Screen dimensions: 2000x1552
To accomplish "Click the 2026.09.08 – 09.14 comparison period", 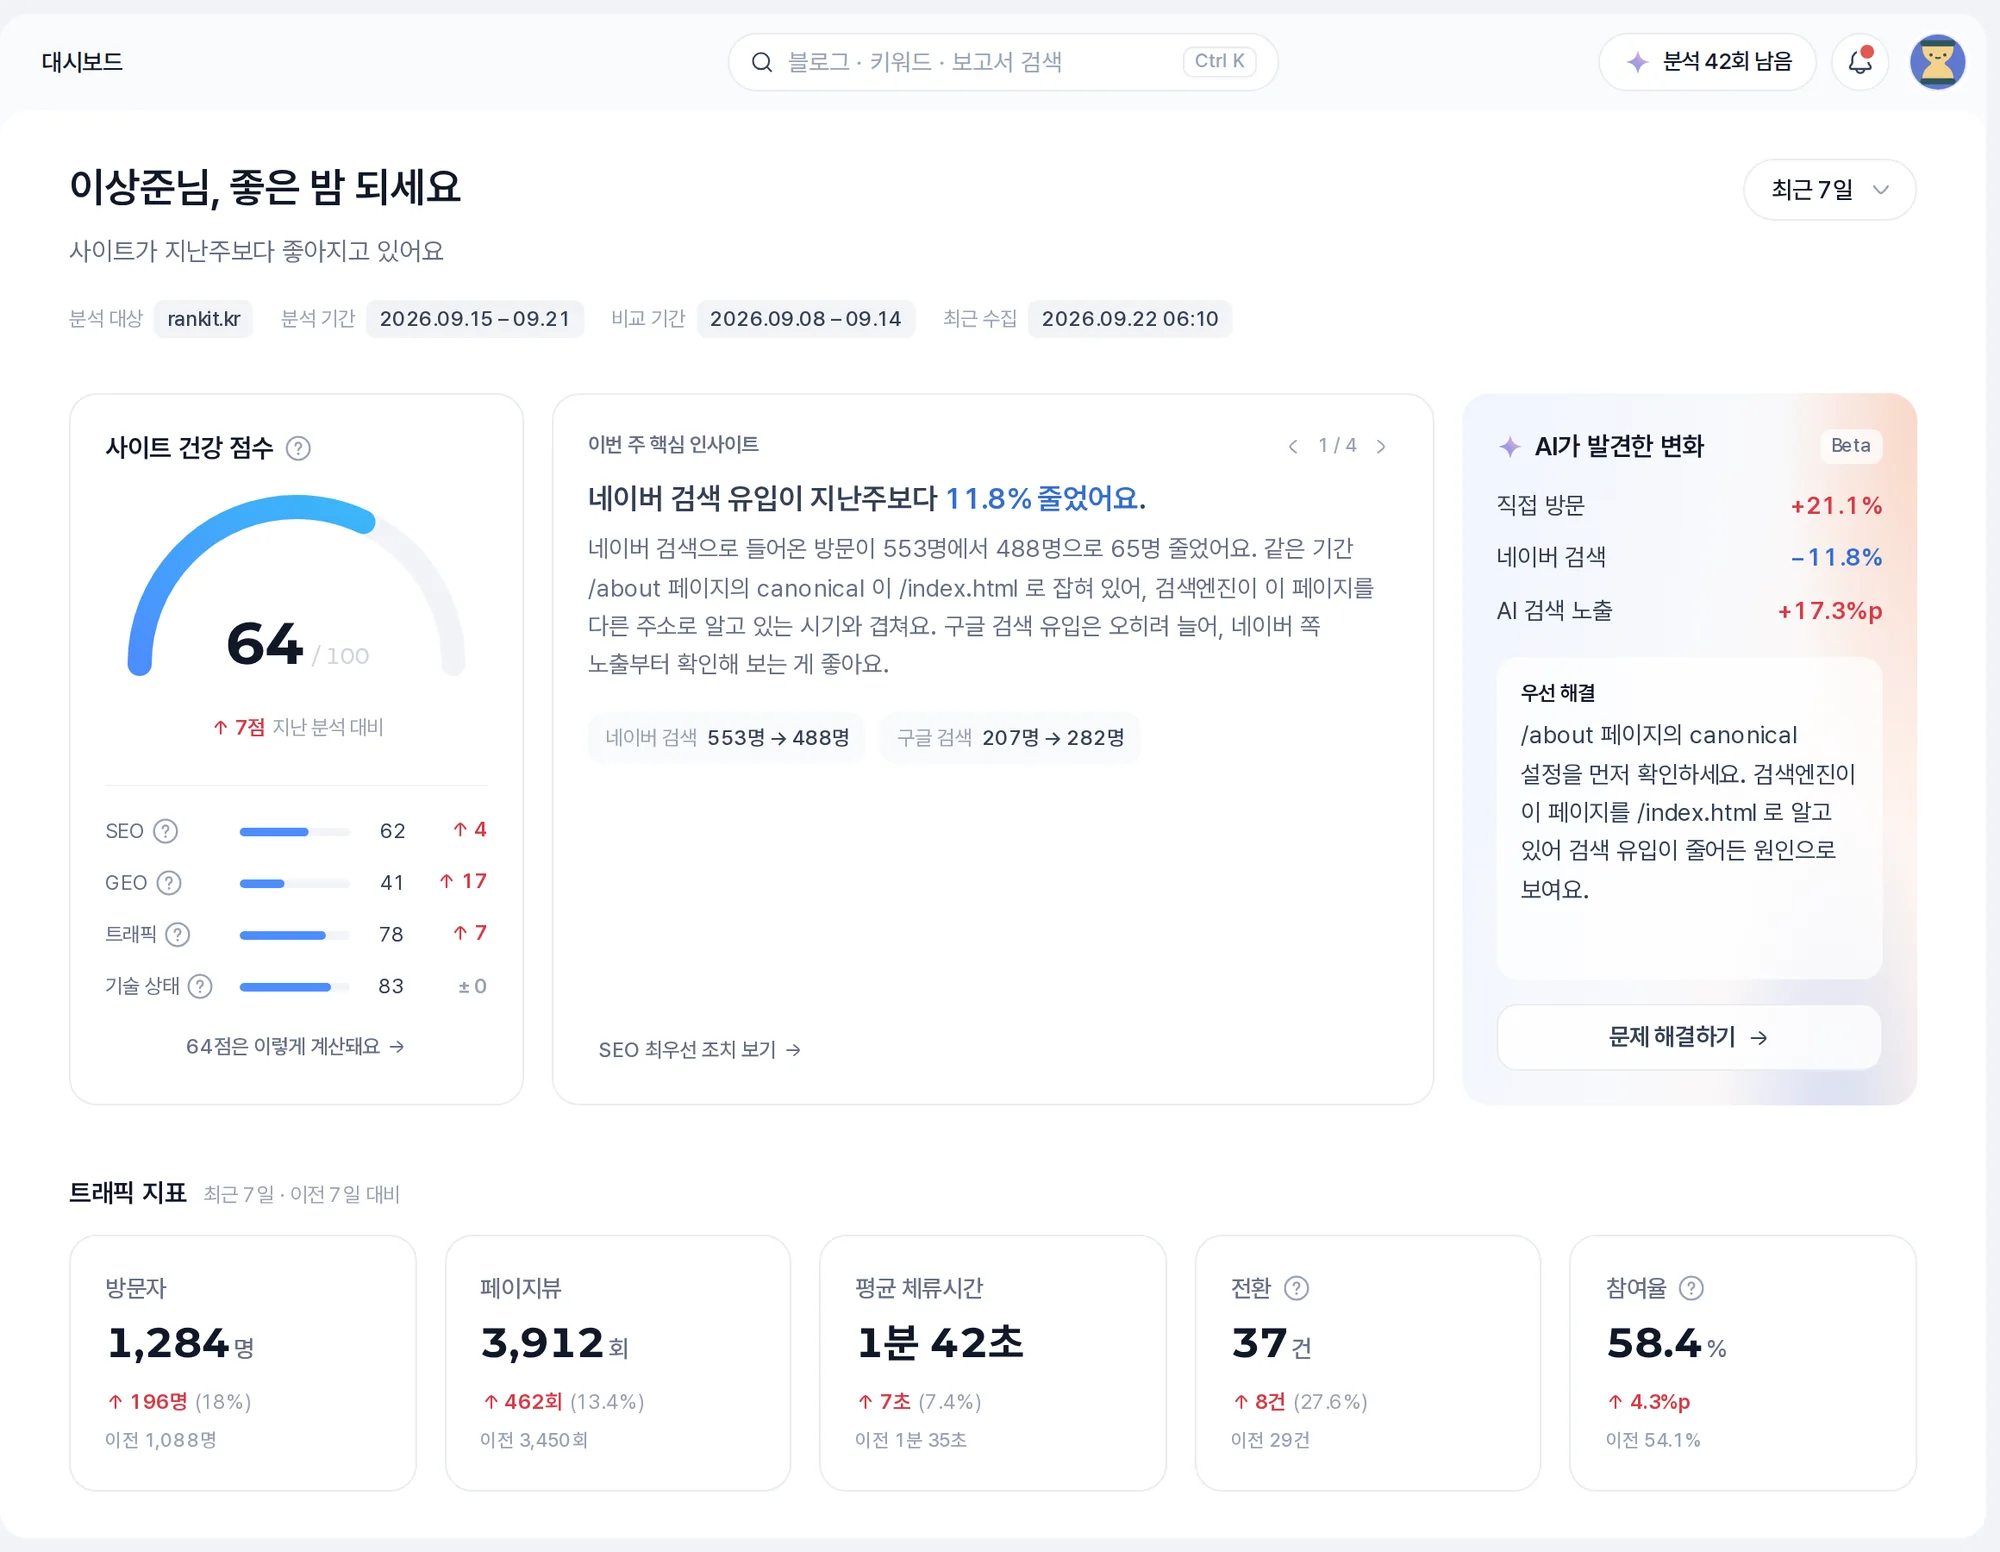I will [x=806, y=319].
